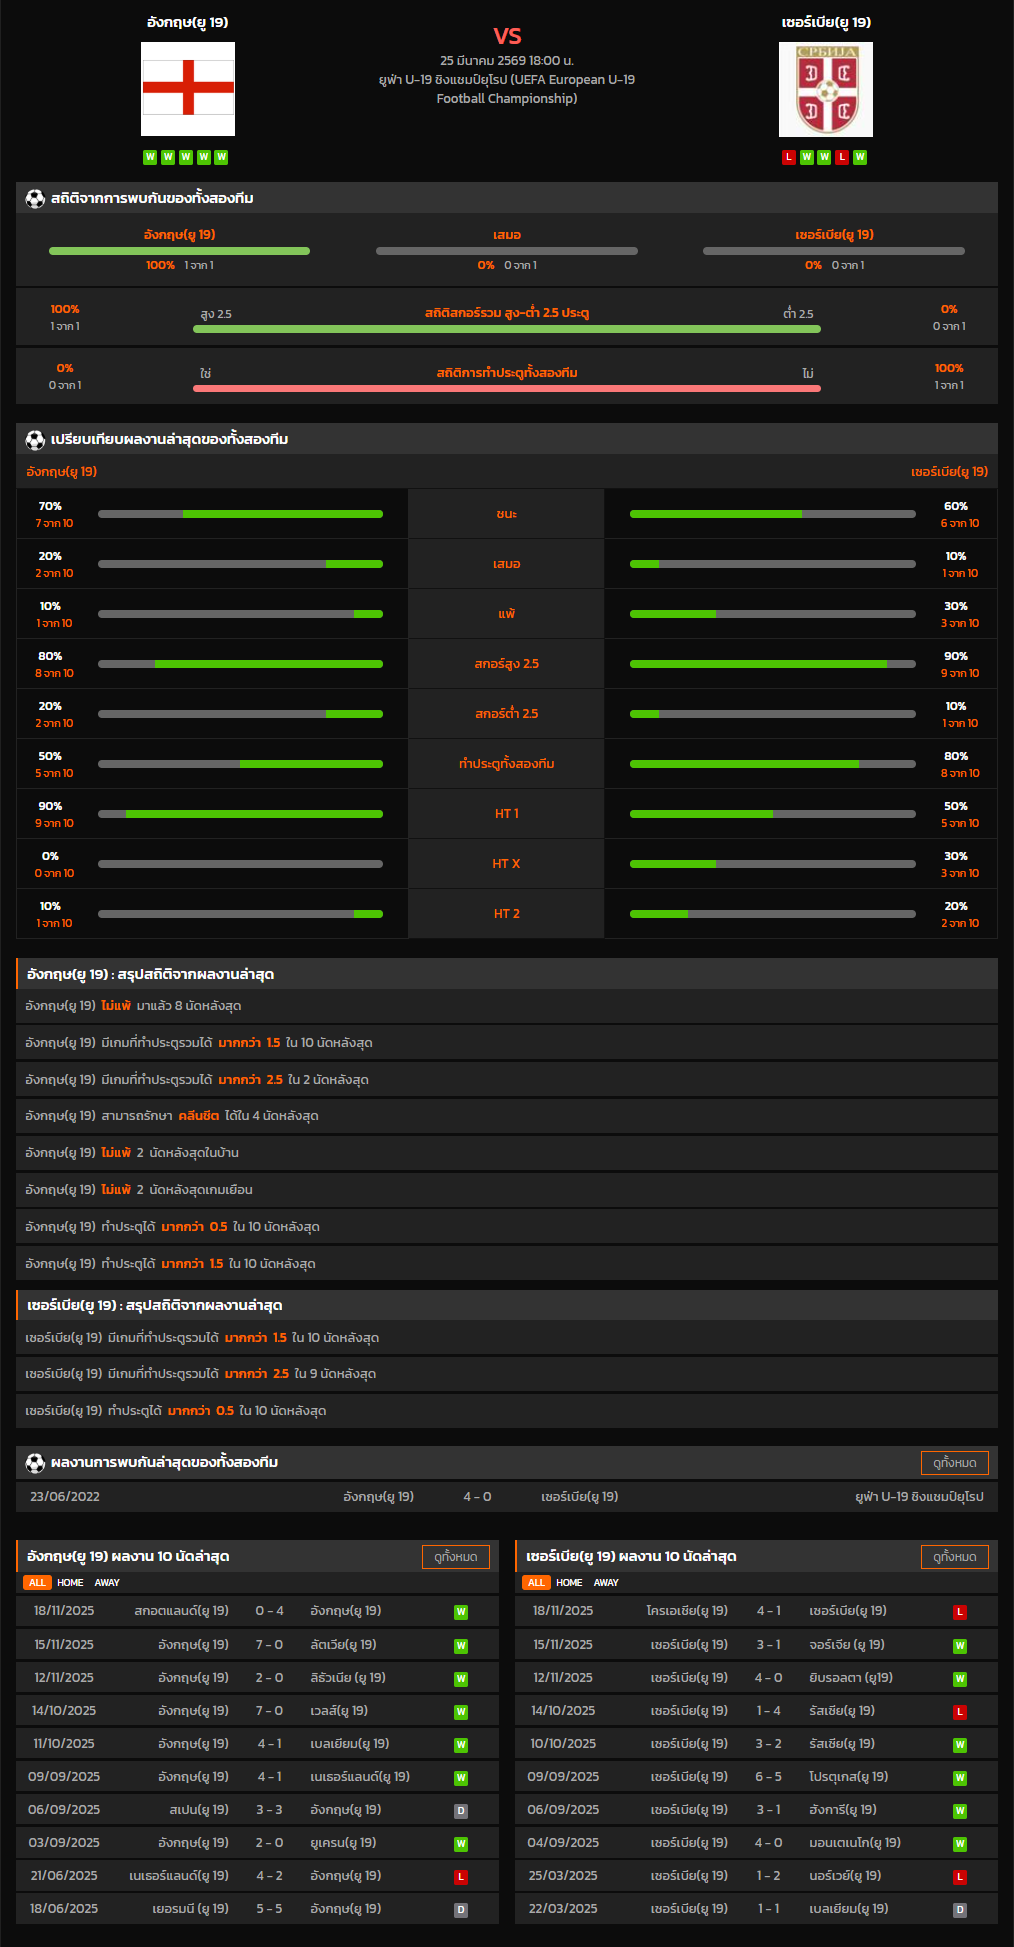Click the green W badge in Scotland 0-4 England row
Image resolution: width=1014 pixels, height=1947 pixels.
click(x=461, y=1612)
